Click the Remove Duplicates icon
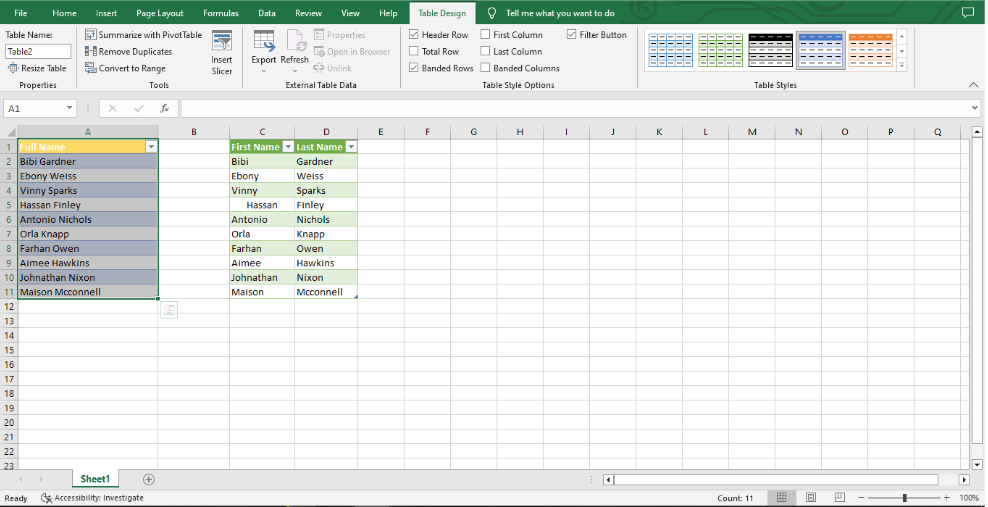This screenshot has height=507, width=988. 91,52
